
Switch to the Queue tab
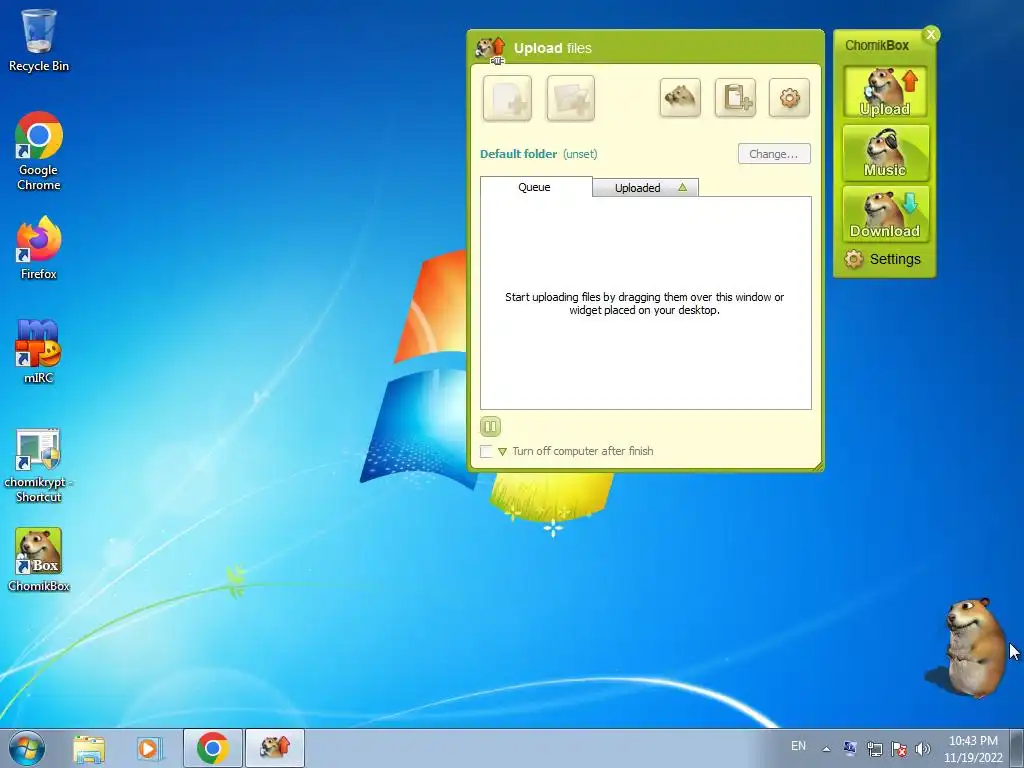click(x=535, y=187)
